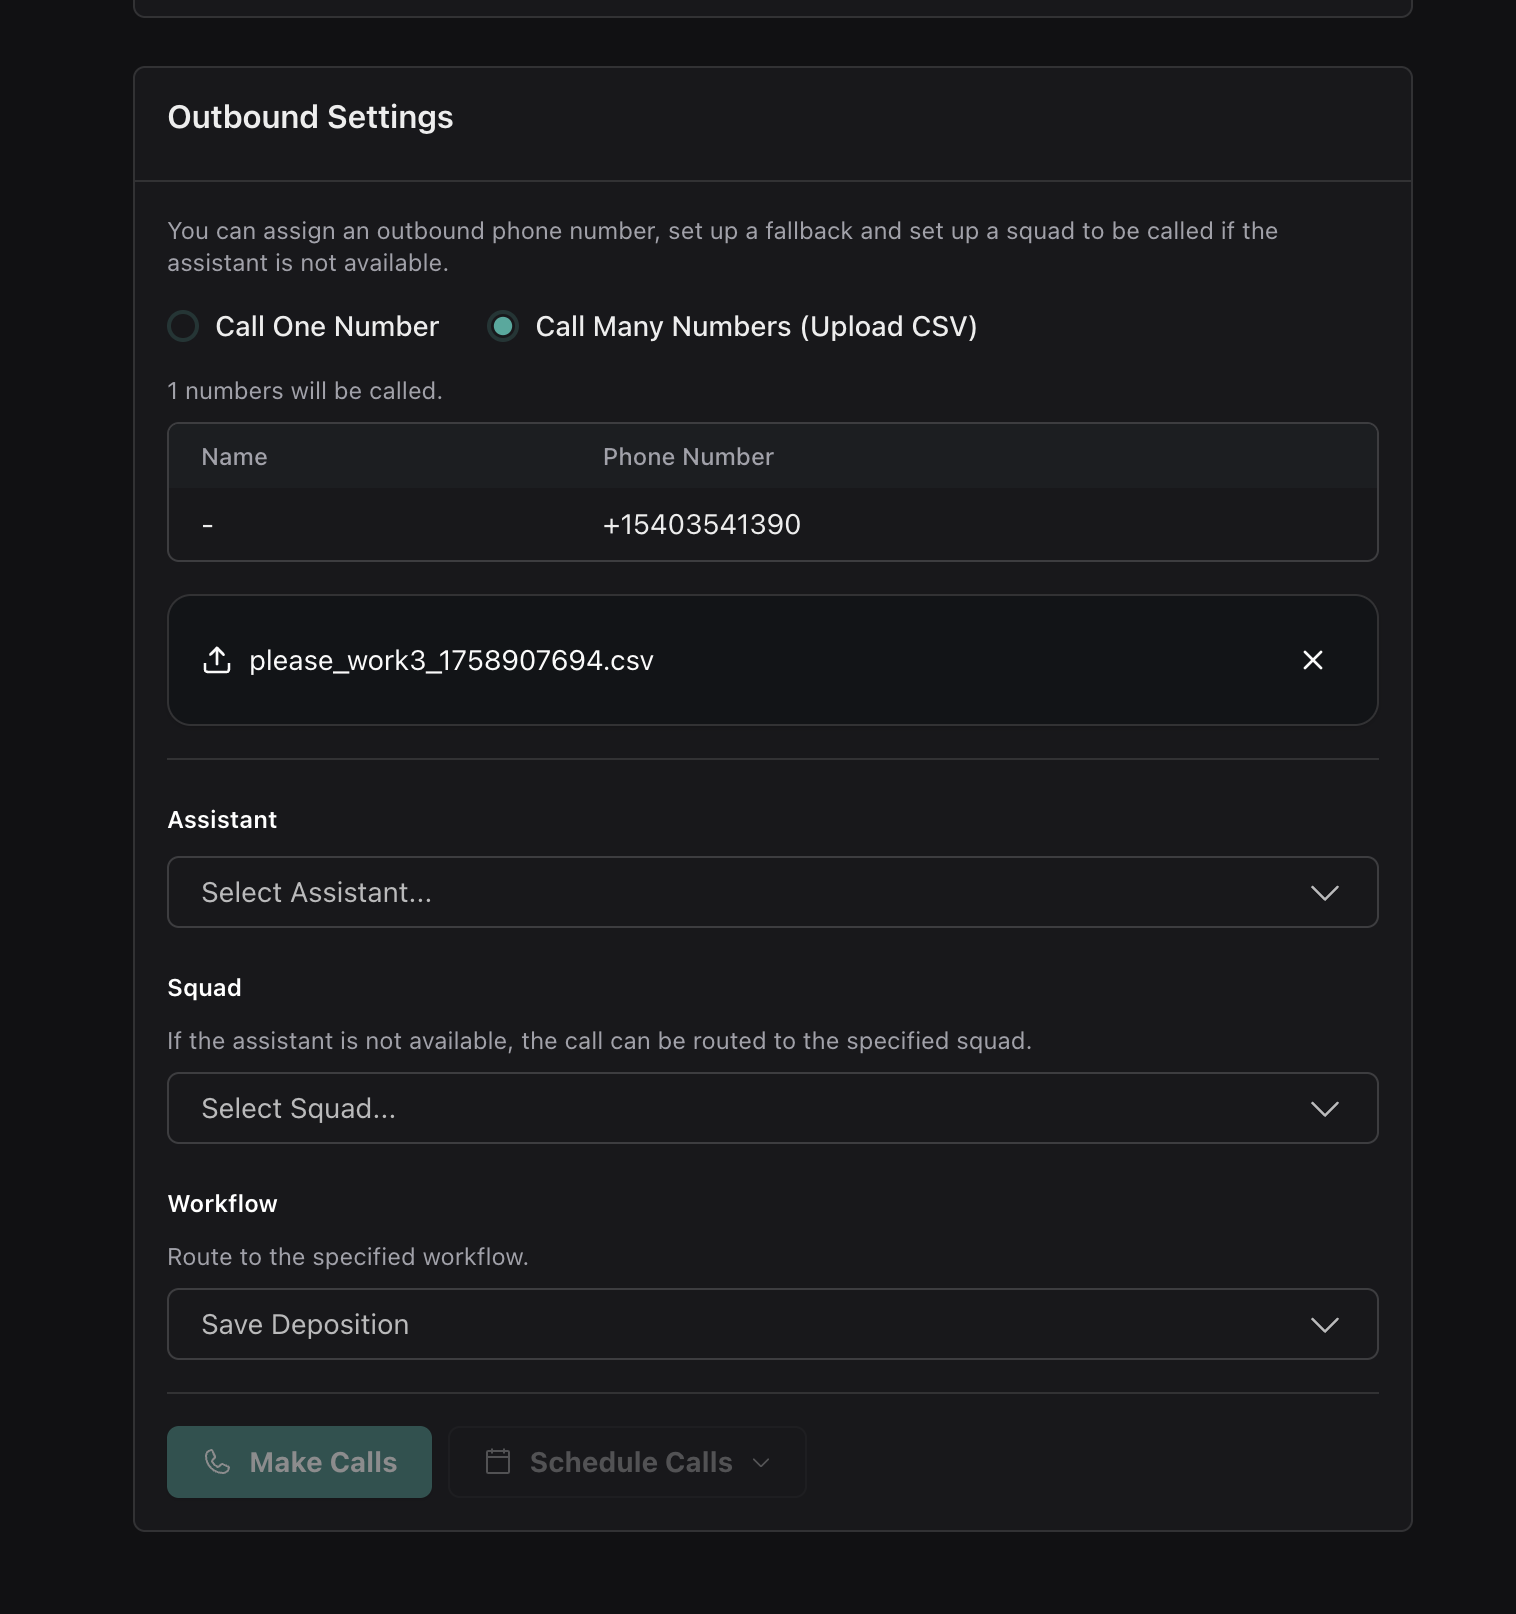The image size is (1516, 1614).
Task: Open the Schedule Calls dropdown arrow
Action: (x=762, y=1462)
